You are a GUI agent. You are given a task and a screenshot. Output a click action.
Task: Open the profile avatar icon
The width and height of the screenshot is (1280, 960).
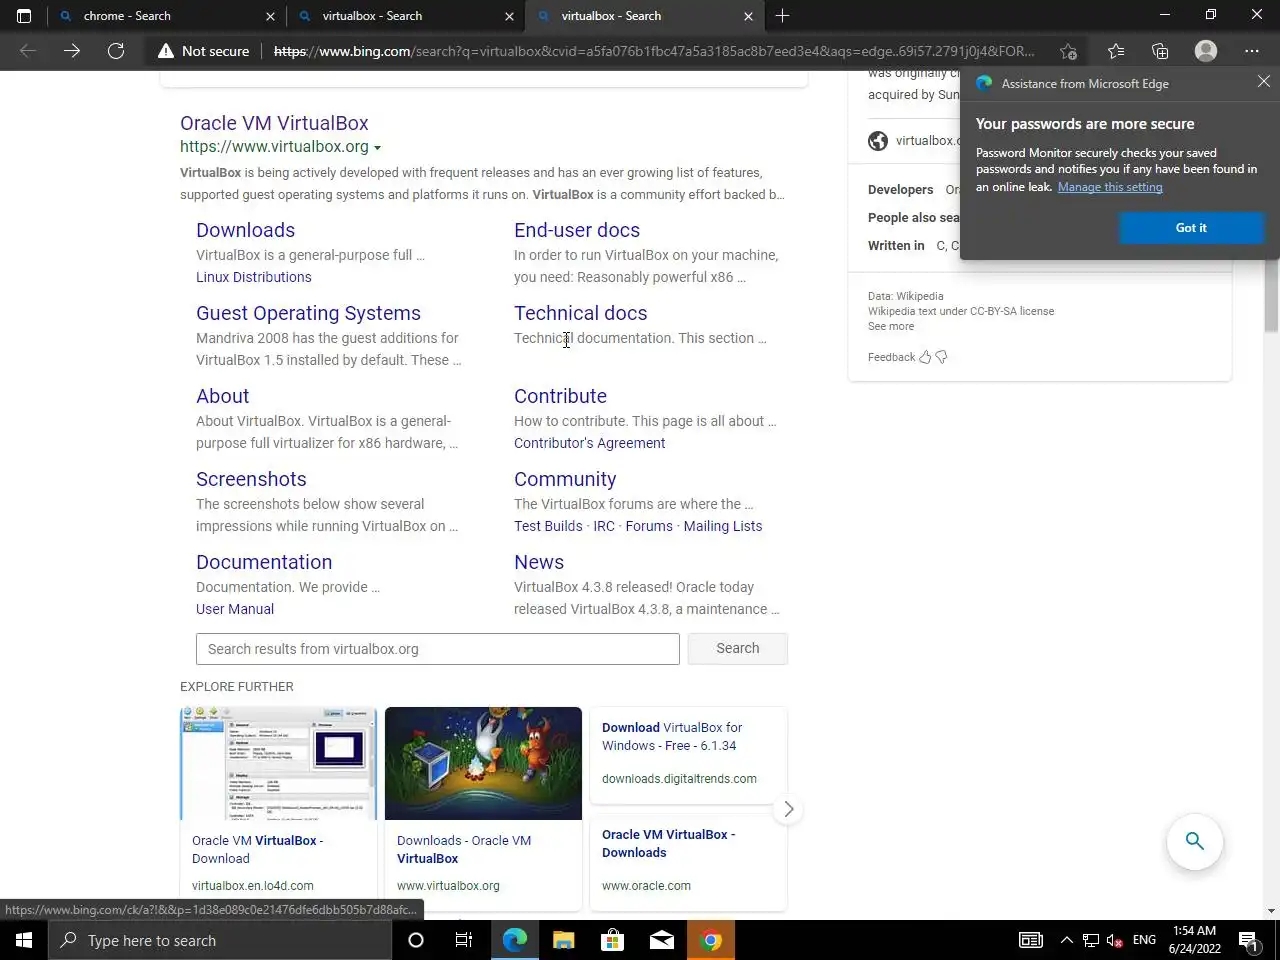pyautogui.click(x=1206, y=51)
